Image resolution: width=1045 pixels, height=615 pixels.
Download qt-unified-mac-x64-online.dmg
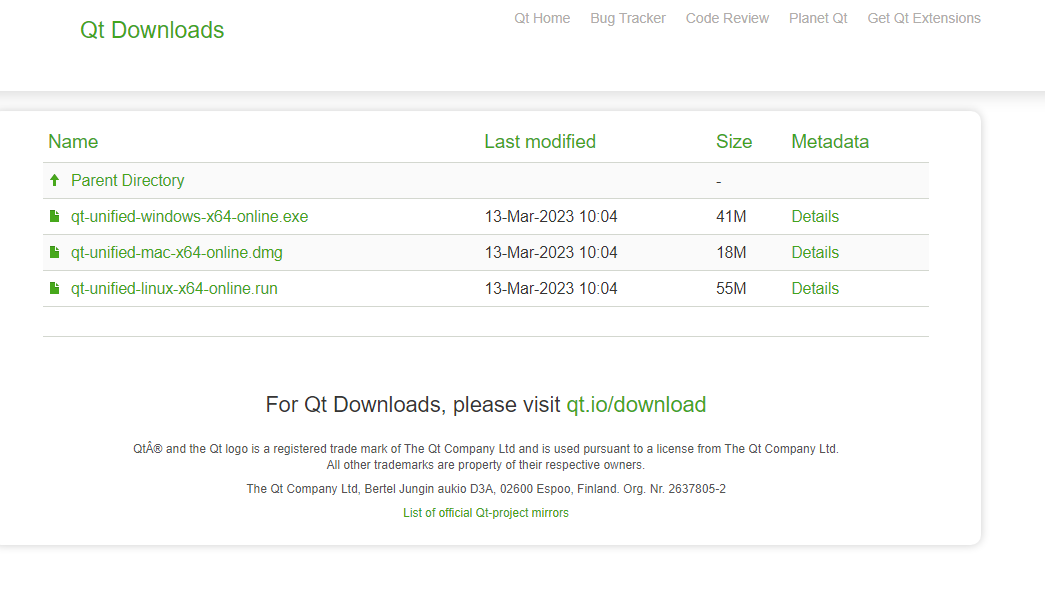[177, 253]
